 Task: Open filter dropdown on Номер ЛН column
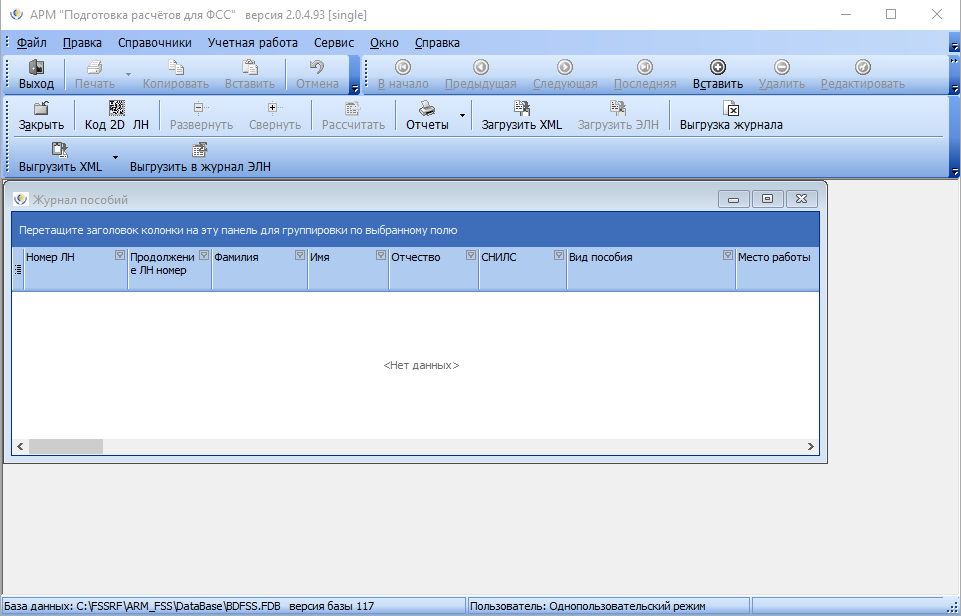point(120,256)
